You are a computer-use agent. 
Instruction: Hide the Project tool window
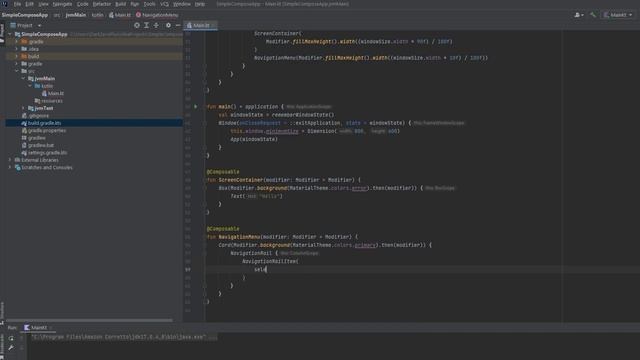point(178,25)
